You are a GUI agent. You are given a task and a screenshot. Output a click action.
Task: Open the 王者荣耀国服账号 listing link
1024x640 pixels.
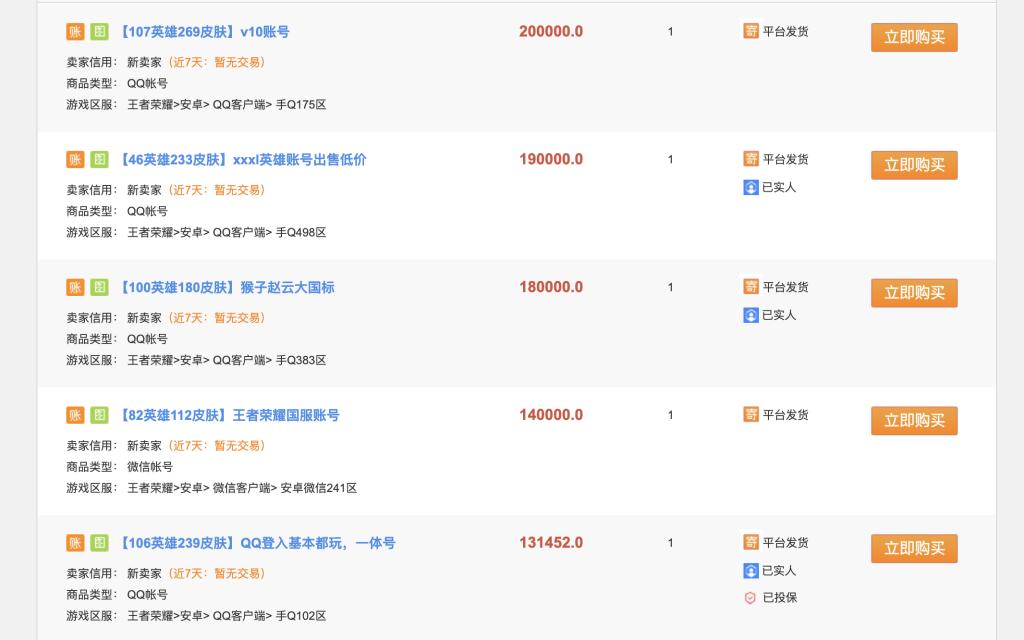(x=232, y=415)
